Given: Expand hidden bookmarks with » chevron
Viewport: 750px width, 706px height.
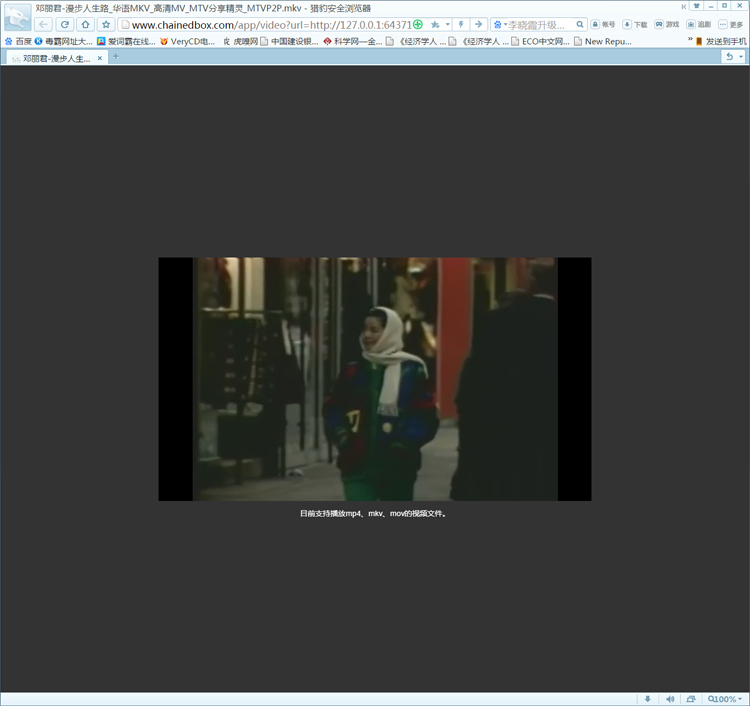Looking at the screenshot, I should (690, 41).
